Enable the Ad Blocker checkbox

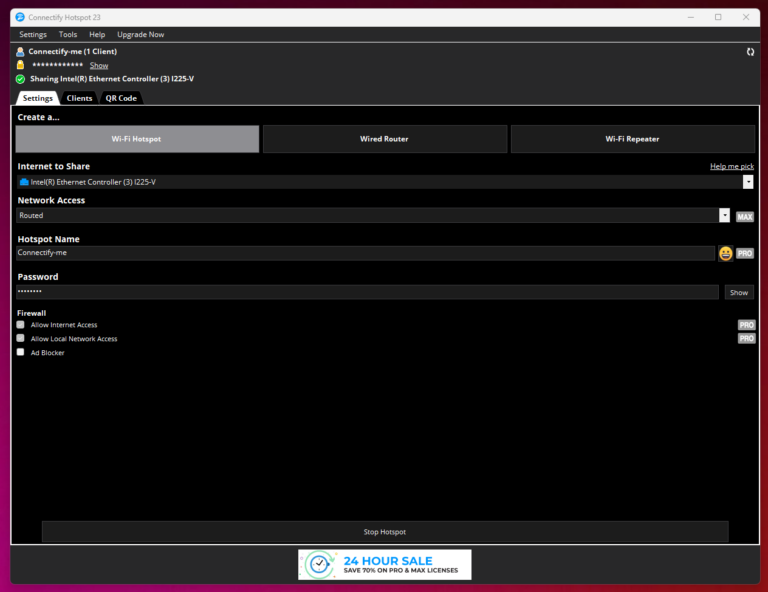point(20,353)
